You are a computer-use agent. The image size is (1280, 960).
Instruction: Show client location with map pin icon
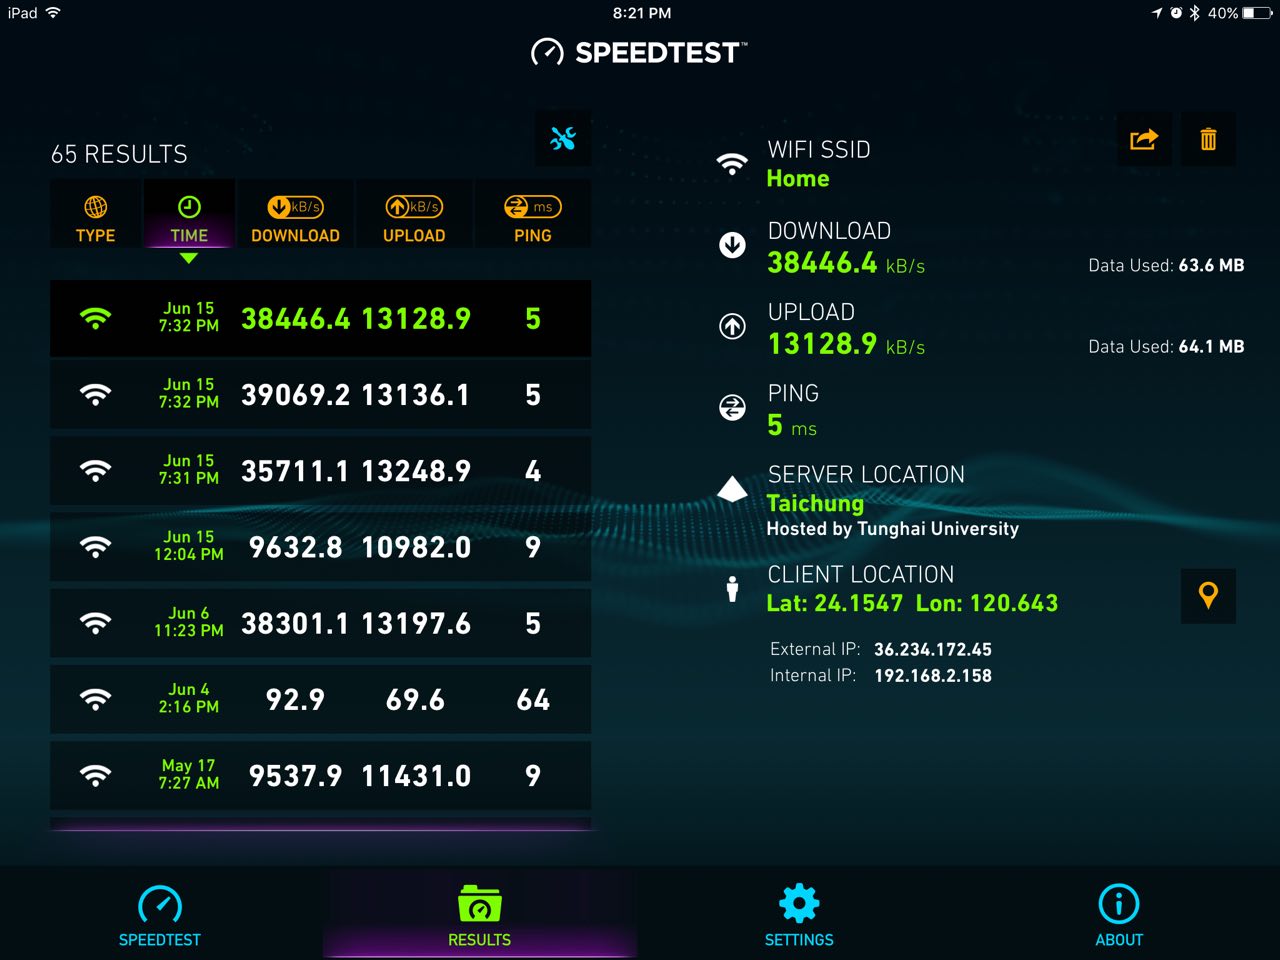click(1208, 596)
